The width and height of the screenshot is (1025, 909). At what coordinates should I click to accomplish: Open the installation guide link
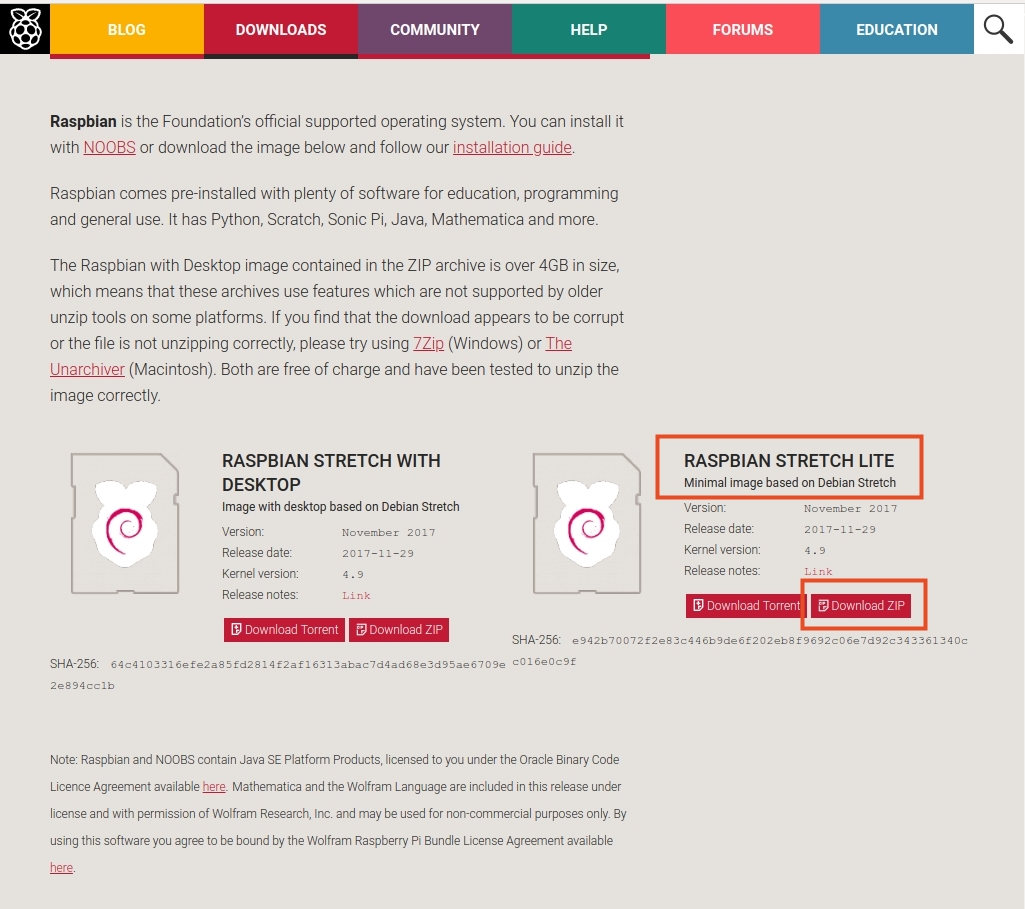coord(512,148)
